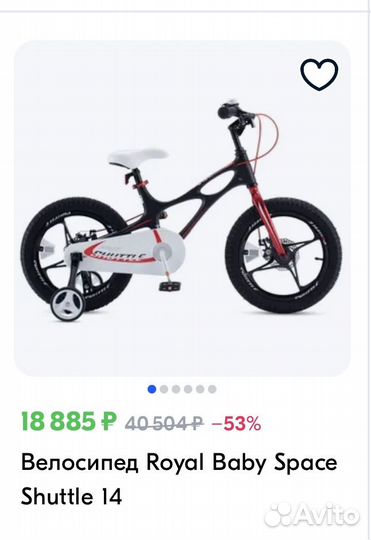Click the −53% discount label

(x=237, y=423)
